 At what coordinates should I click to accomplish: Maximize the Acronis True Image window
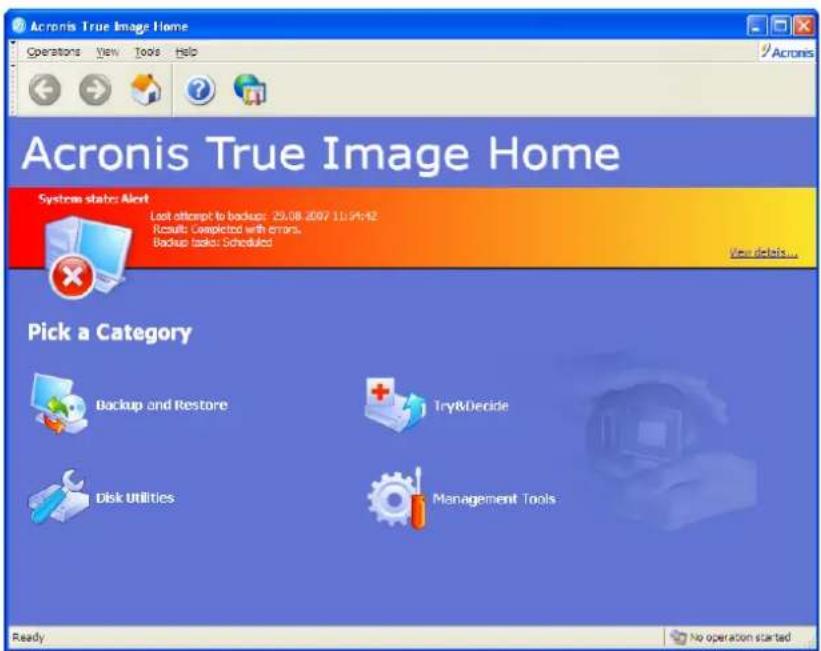coord(781,26)
